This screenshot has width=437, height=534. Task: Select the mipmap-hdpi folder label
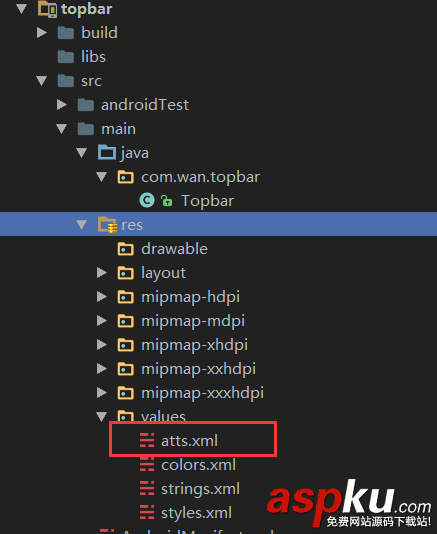[x=190, y=297]
